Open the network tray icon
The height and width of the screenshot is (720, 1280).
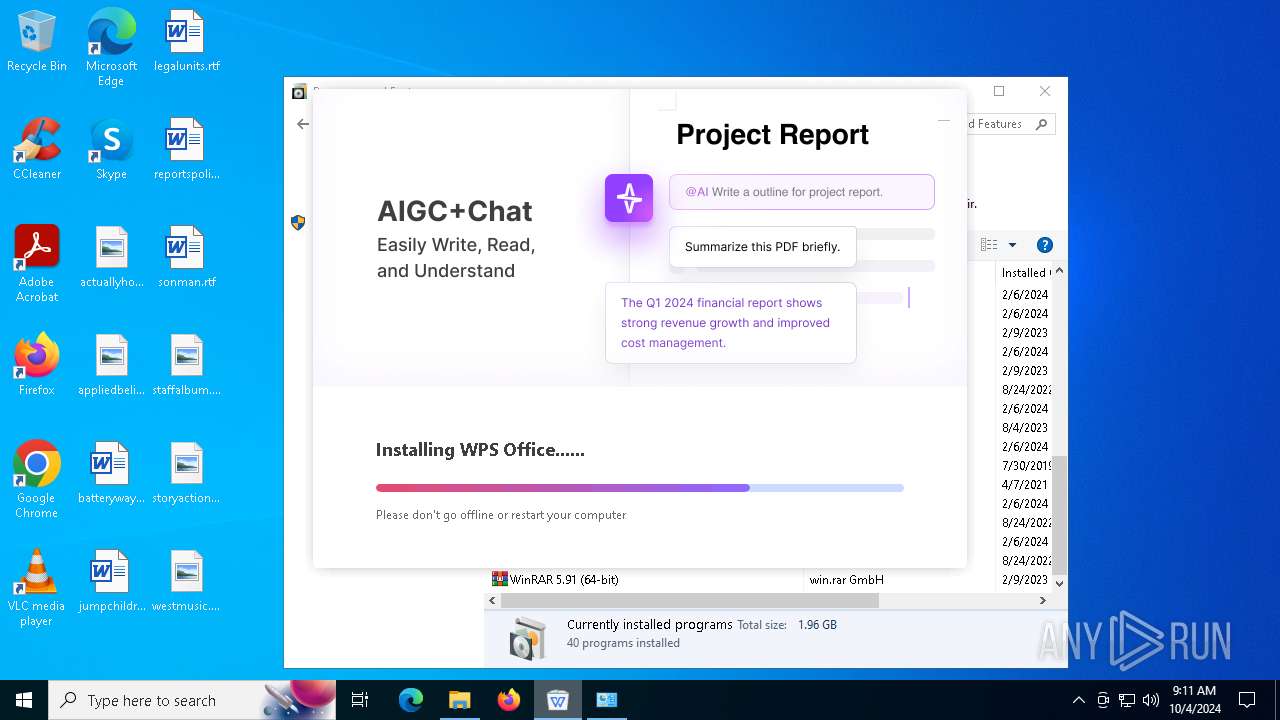(1127, 700)
